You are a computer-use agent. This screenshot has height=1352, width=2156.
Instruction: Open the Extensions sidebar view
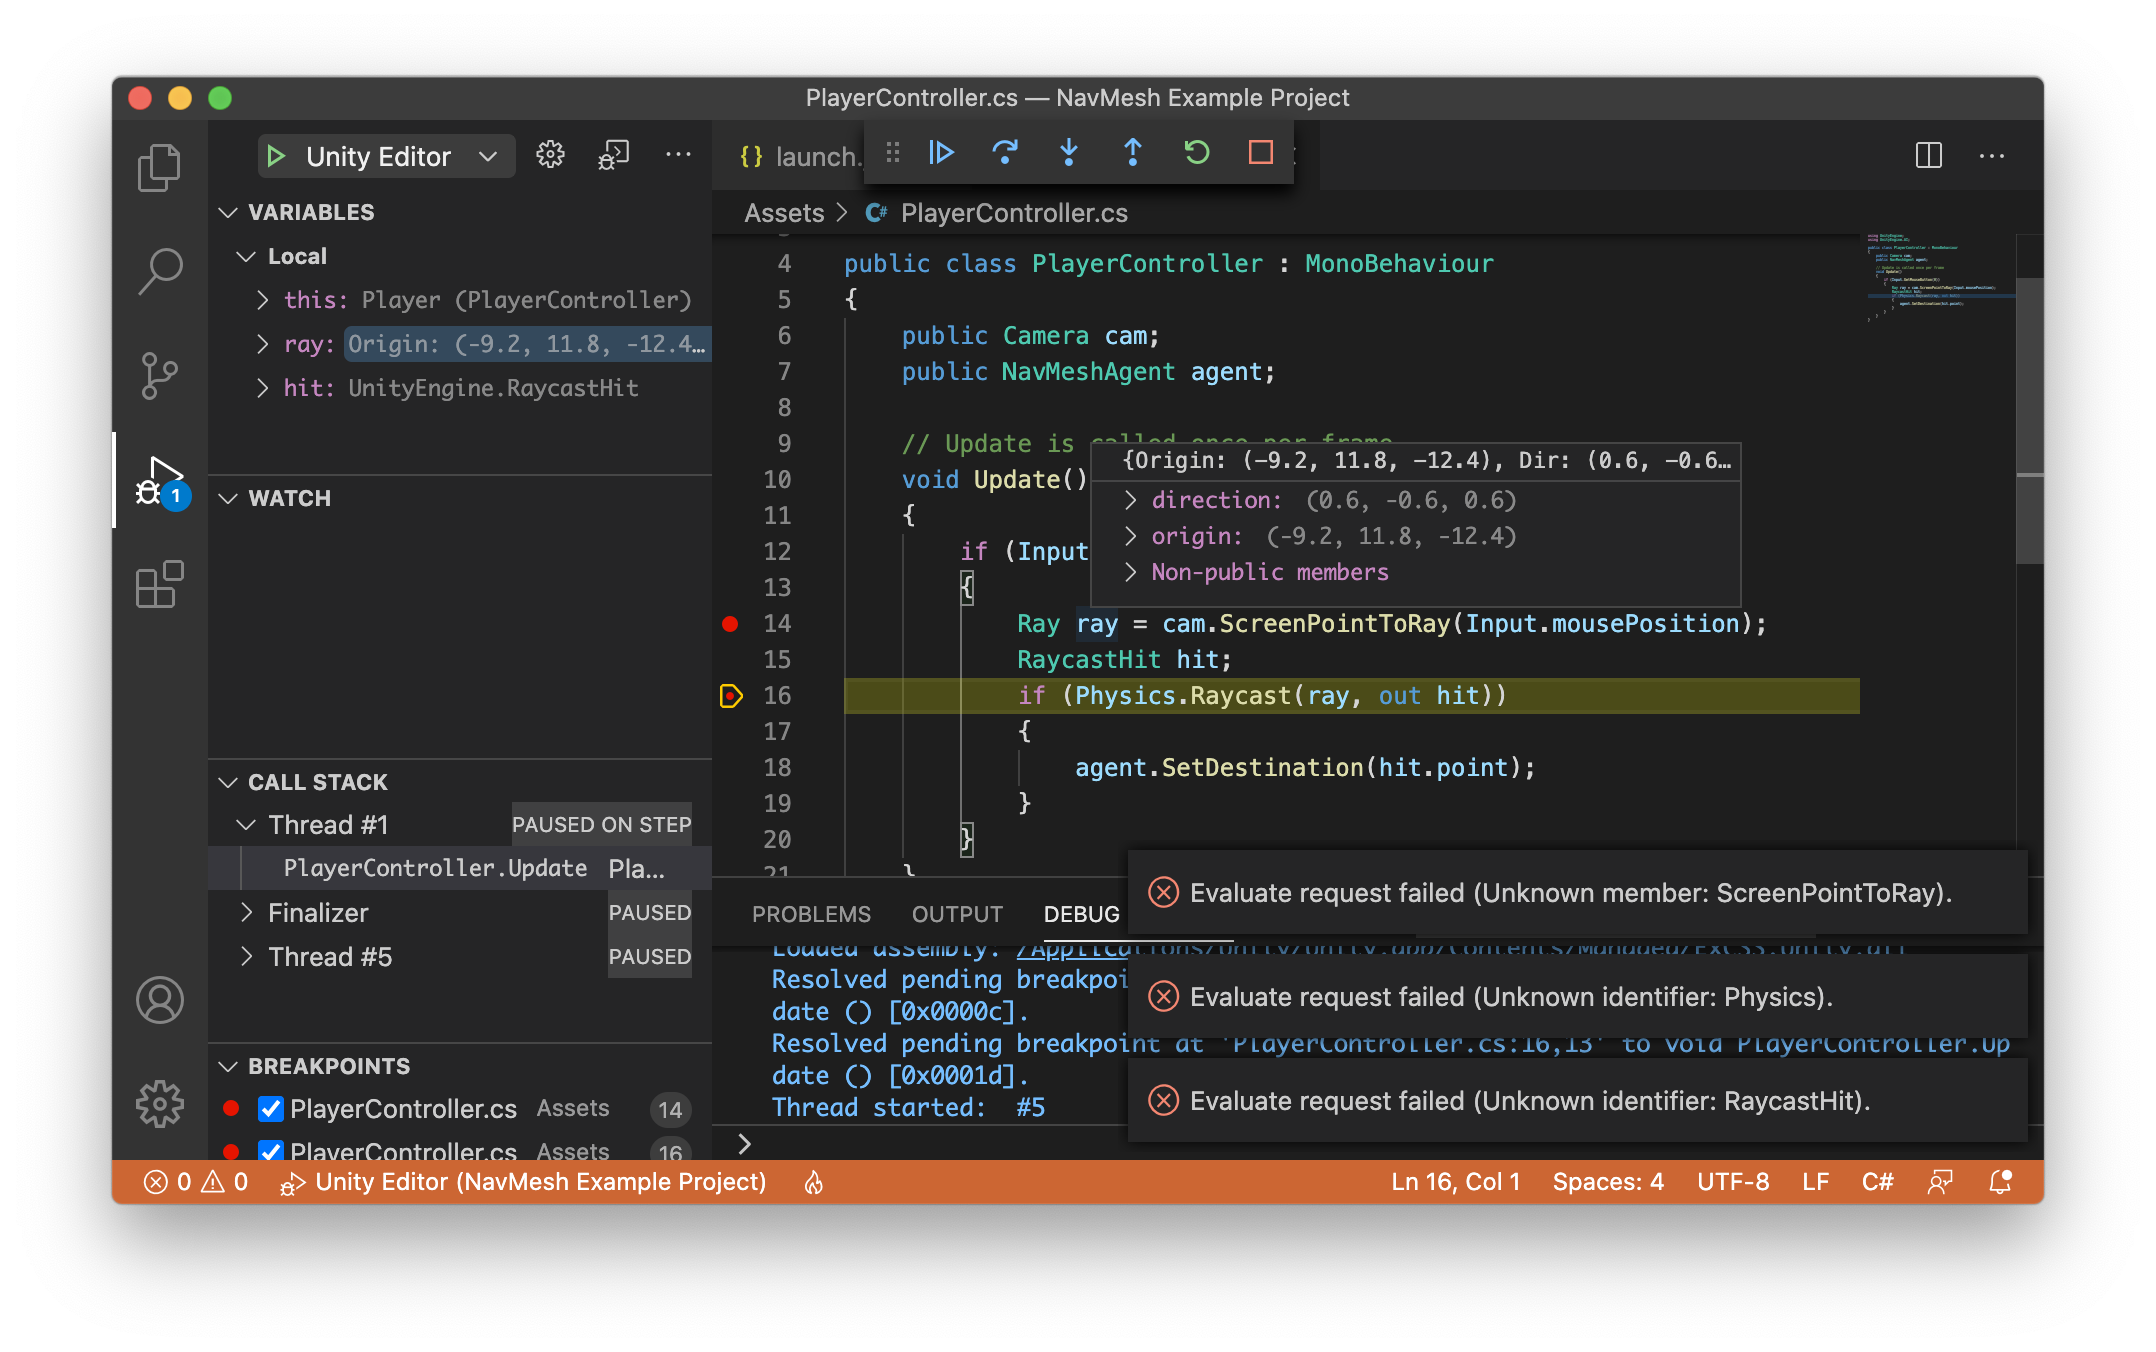pos(160,584)
